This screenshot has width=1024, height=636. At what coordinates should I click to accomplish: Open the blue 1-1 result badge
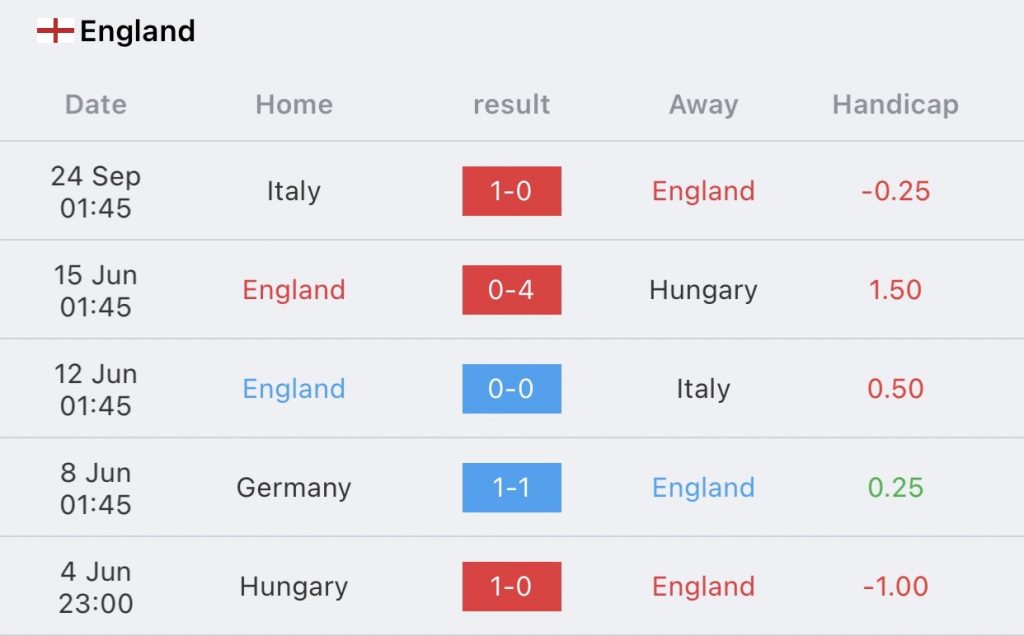(x=511, y=488)
